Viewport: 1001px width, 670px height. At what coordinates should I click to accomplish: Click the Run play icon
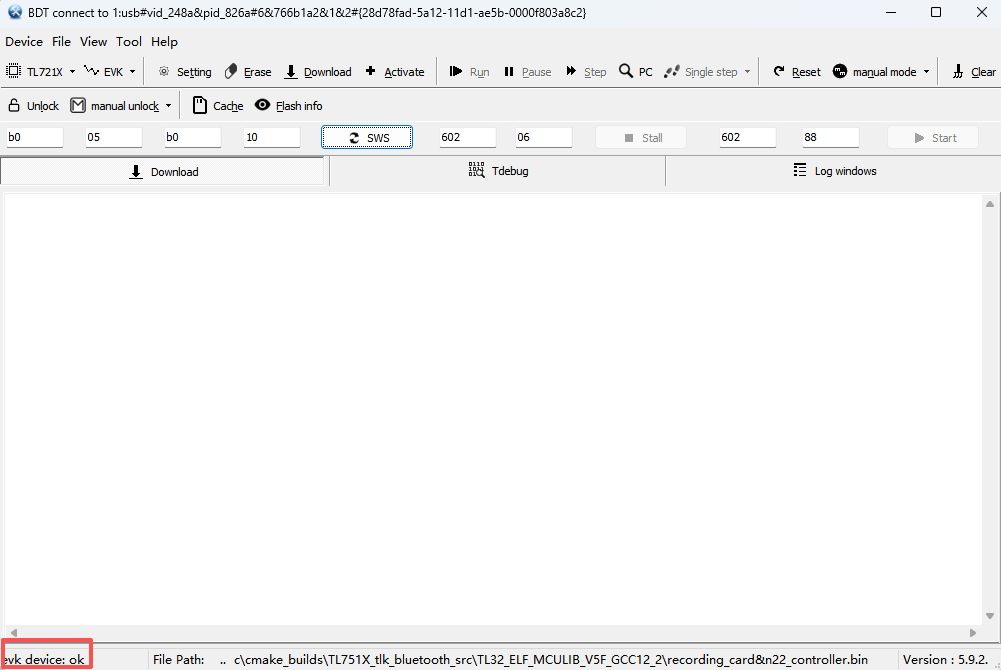click(456, 71)
